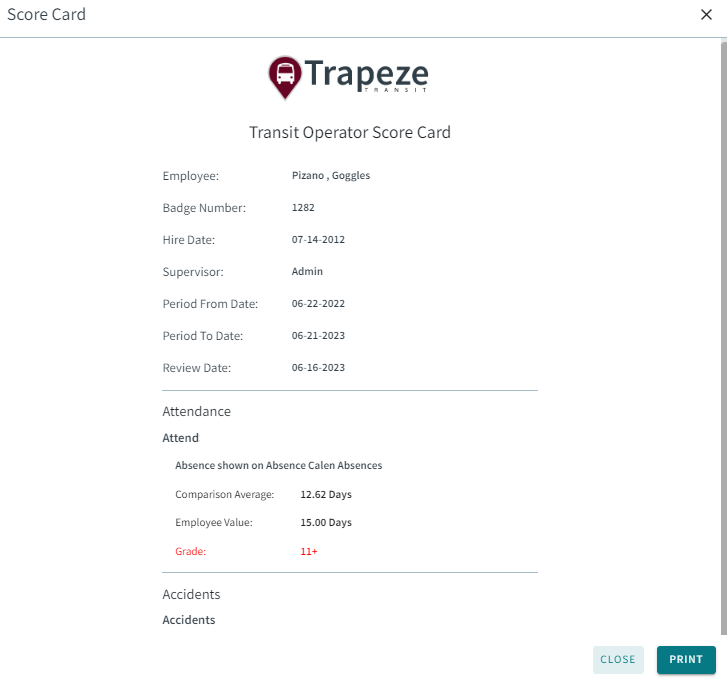
Task: Select the employee name Pizano, Goggles
Action: pos(331,176)
